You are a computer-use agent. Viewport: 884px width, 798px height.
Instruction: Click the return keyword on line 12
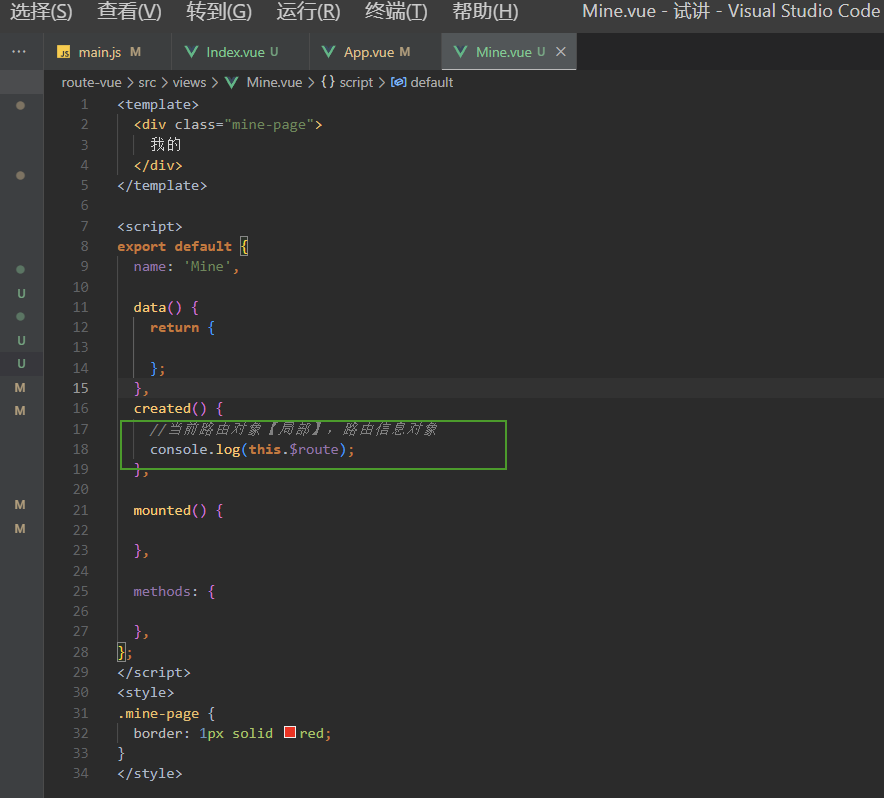tap(174, 328)
